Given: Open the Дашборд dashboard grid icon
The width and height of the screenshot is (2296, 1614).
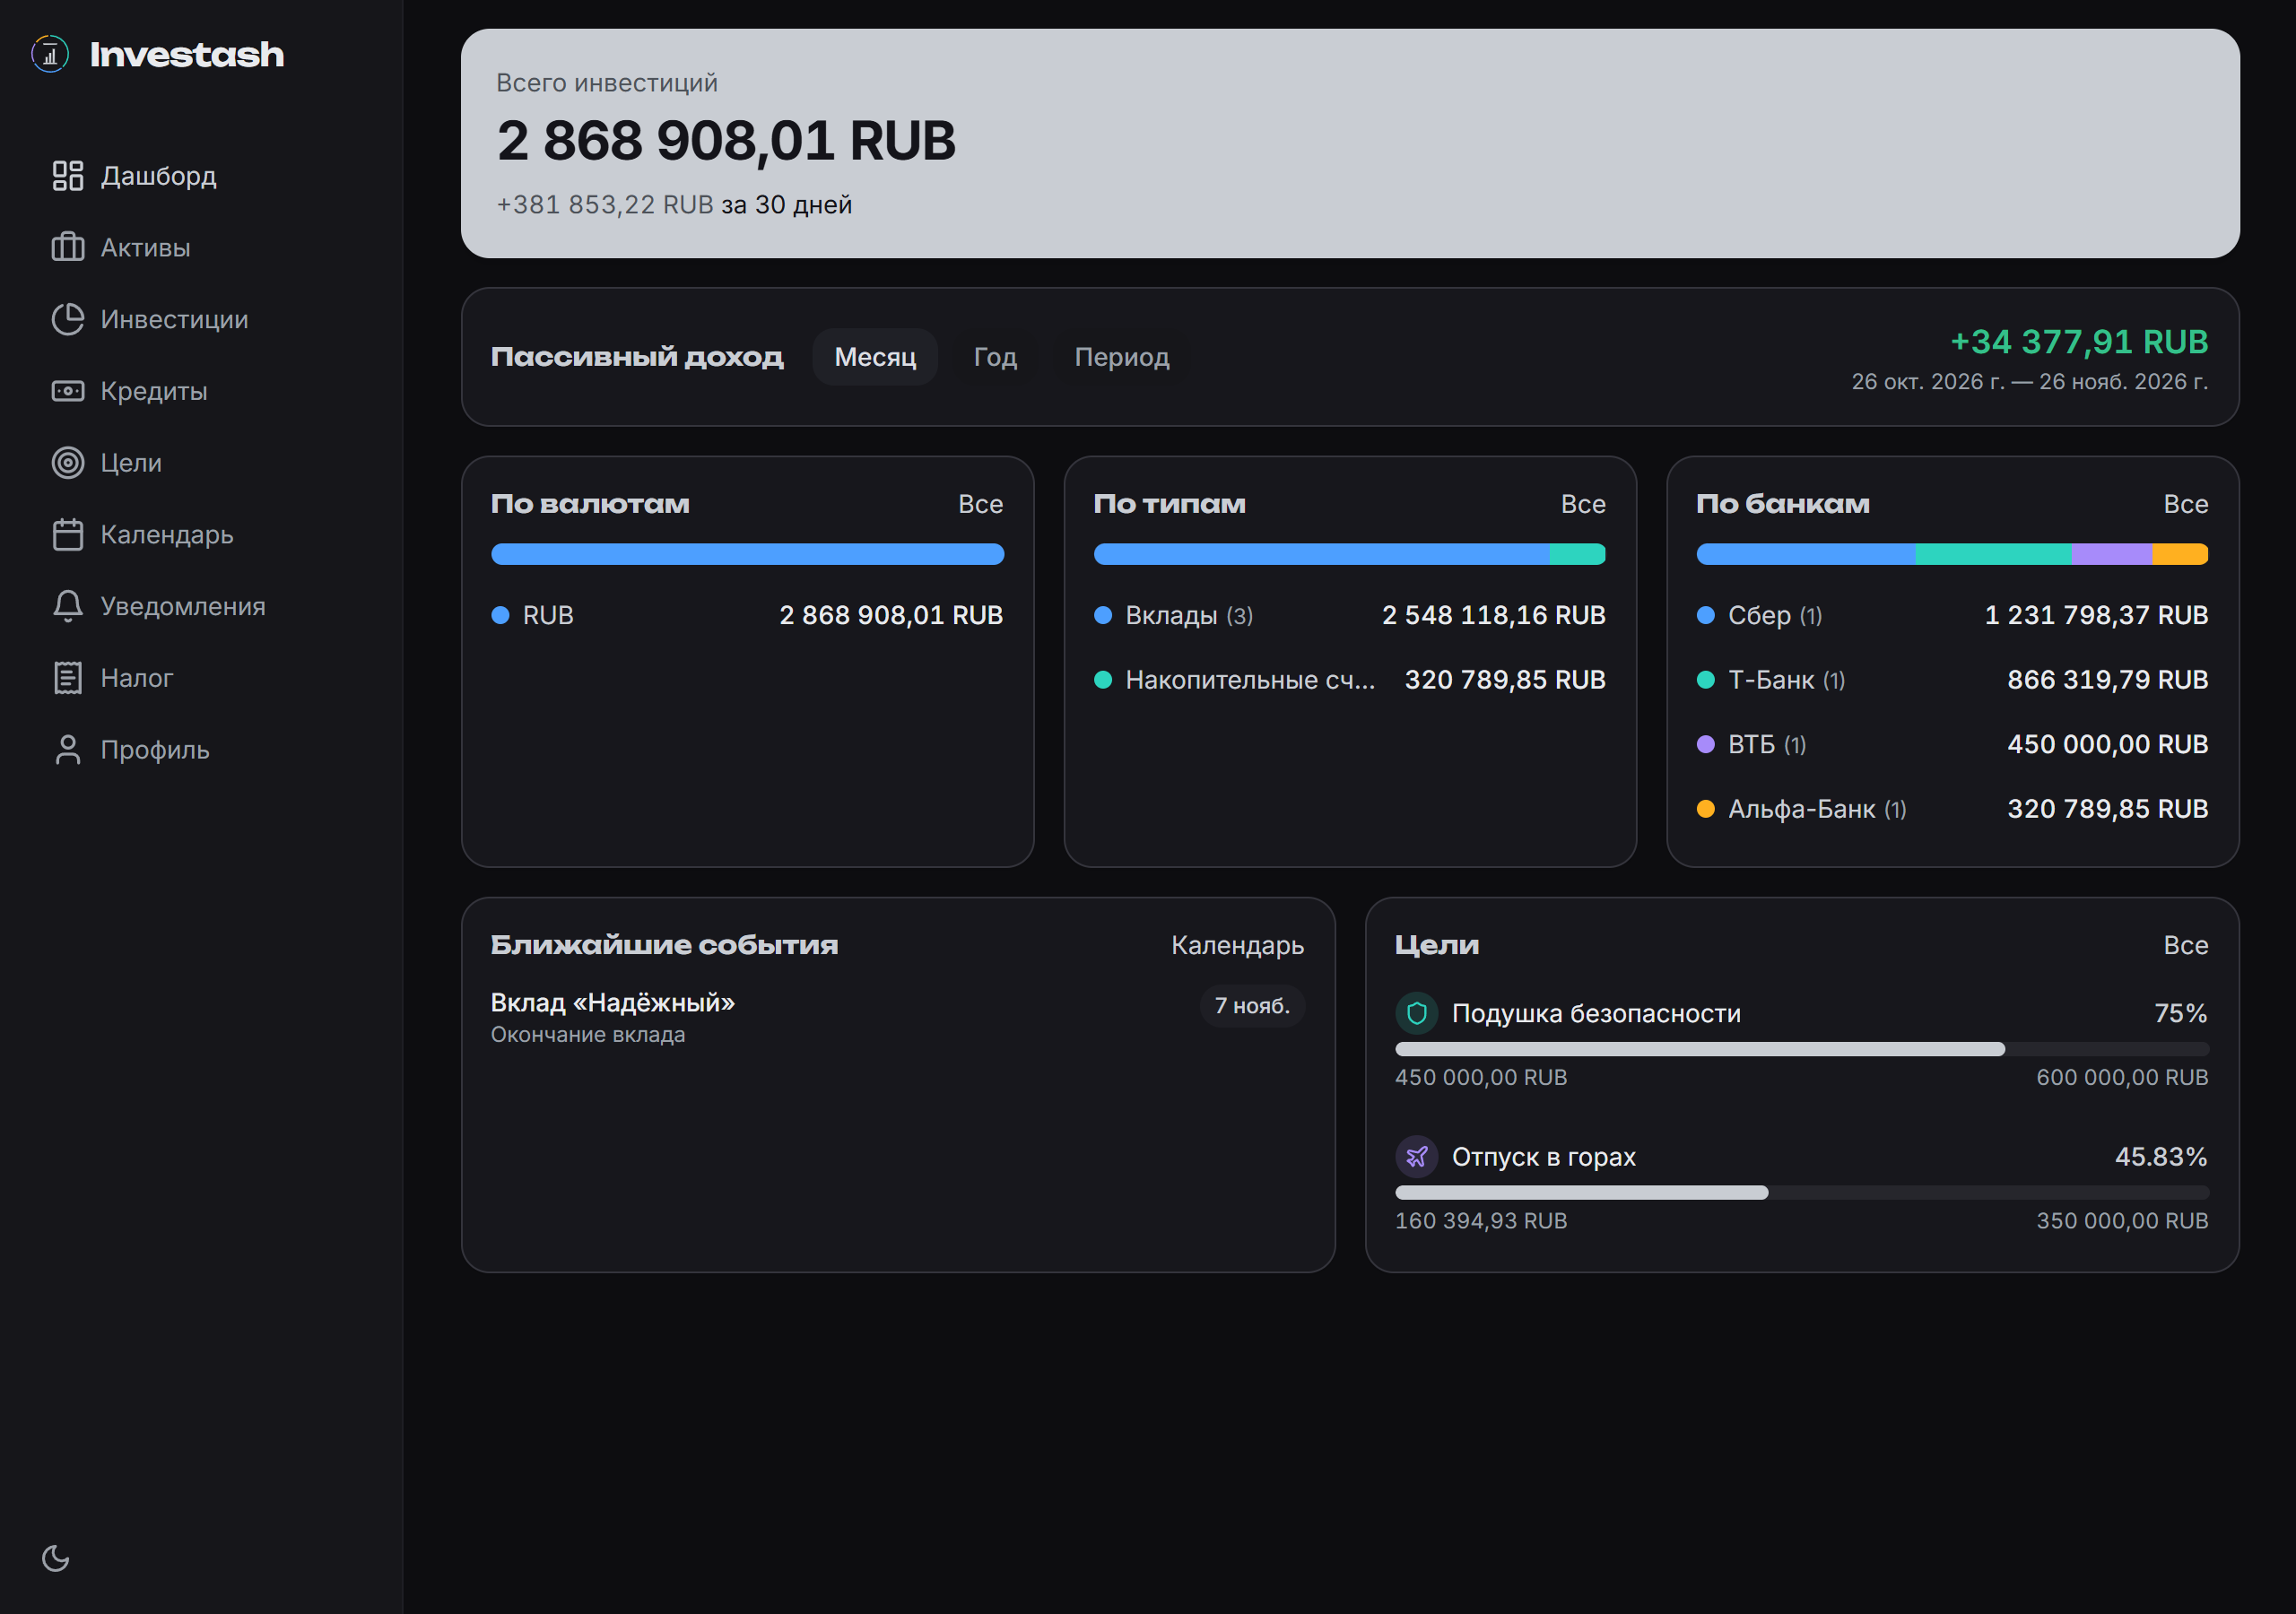Looking at the screenshot, I should (67, 176).
